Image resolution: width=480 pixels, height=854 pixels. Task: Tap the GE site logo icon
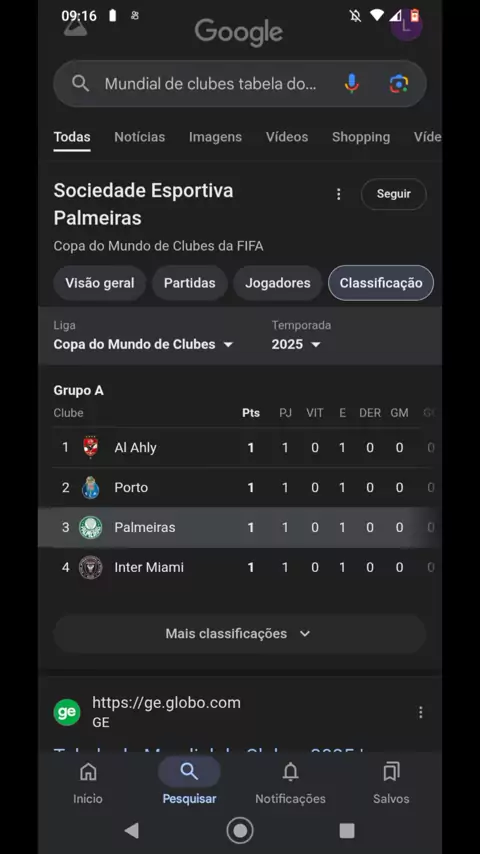[67, 712]
